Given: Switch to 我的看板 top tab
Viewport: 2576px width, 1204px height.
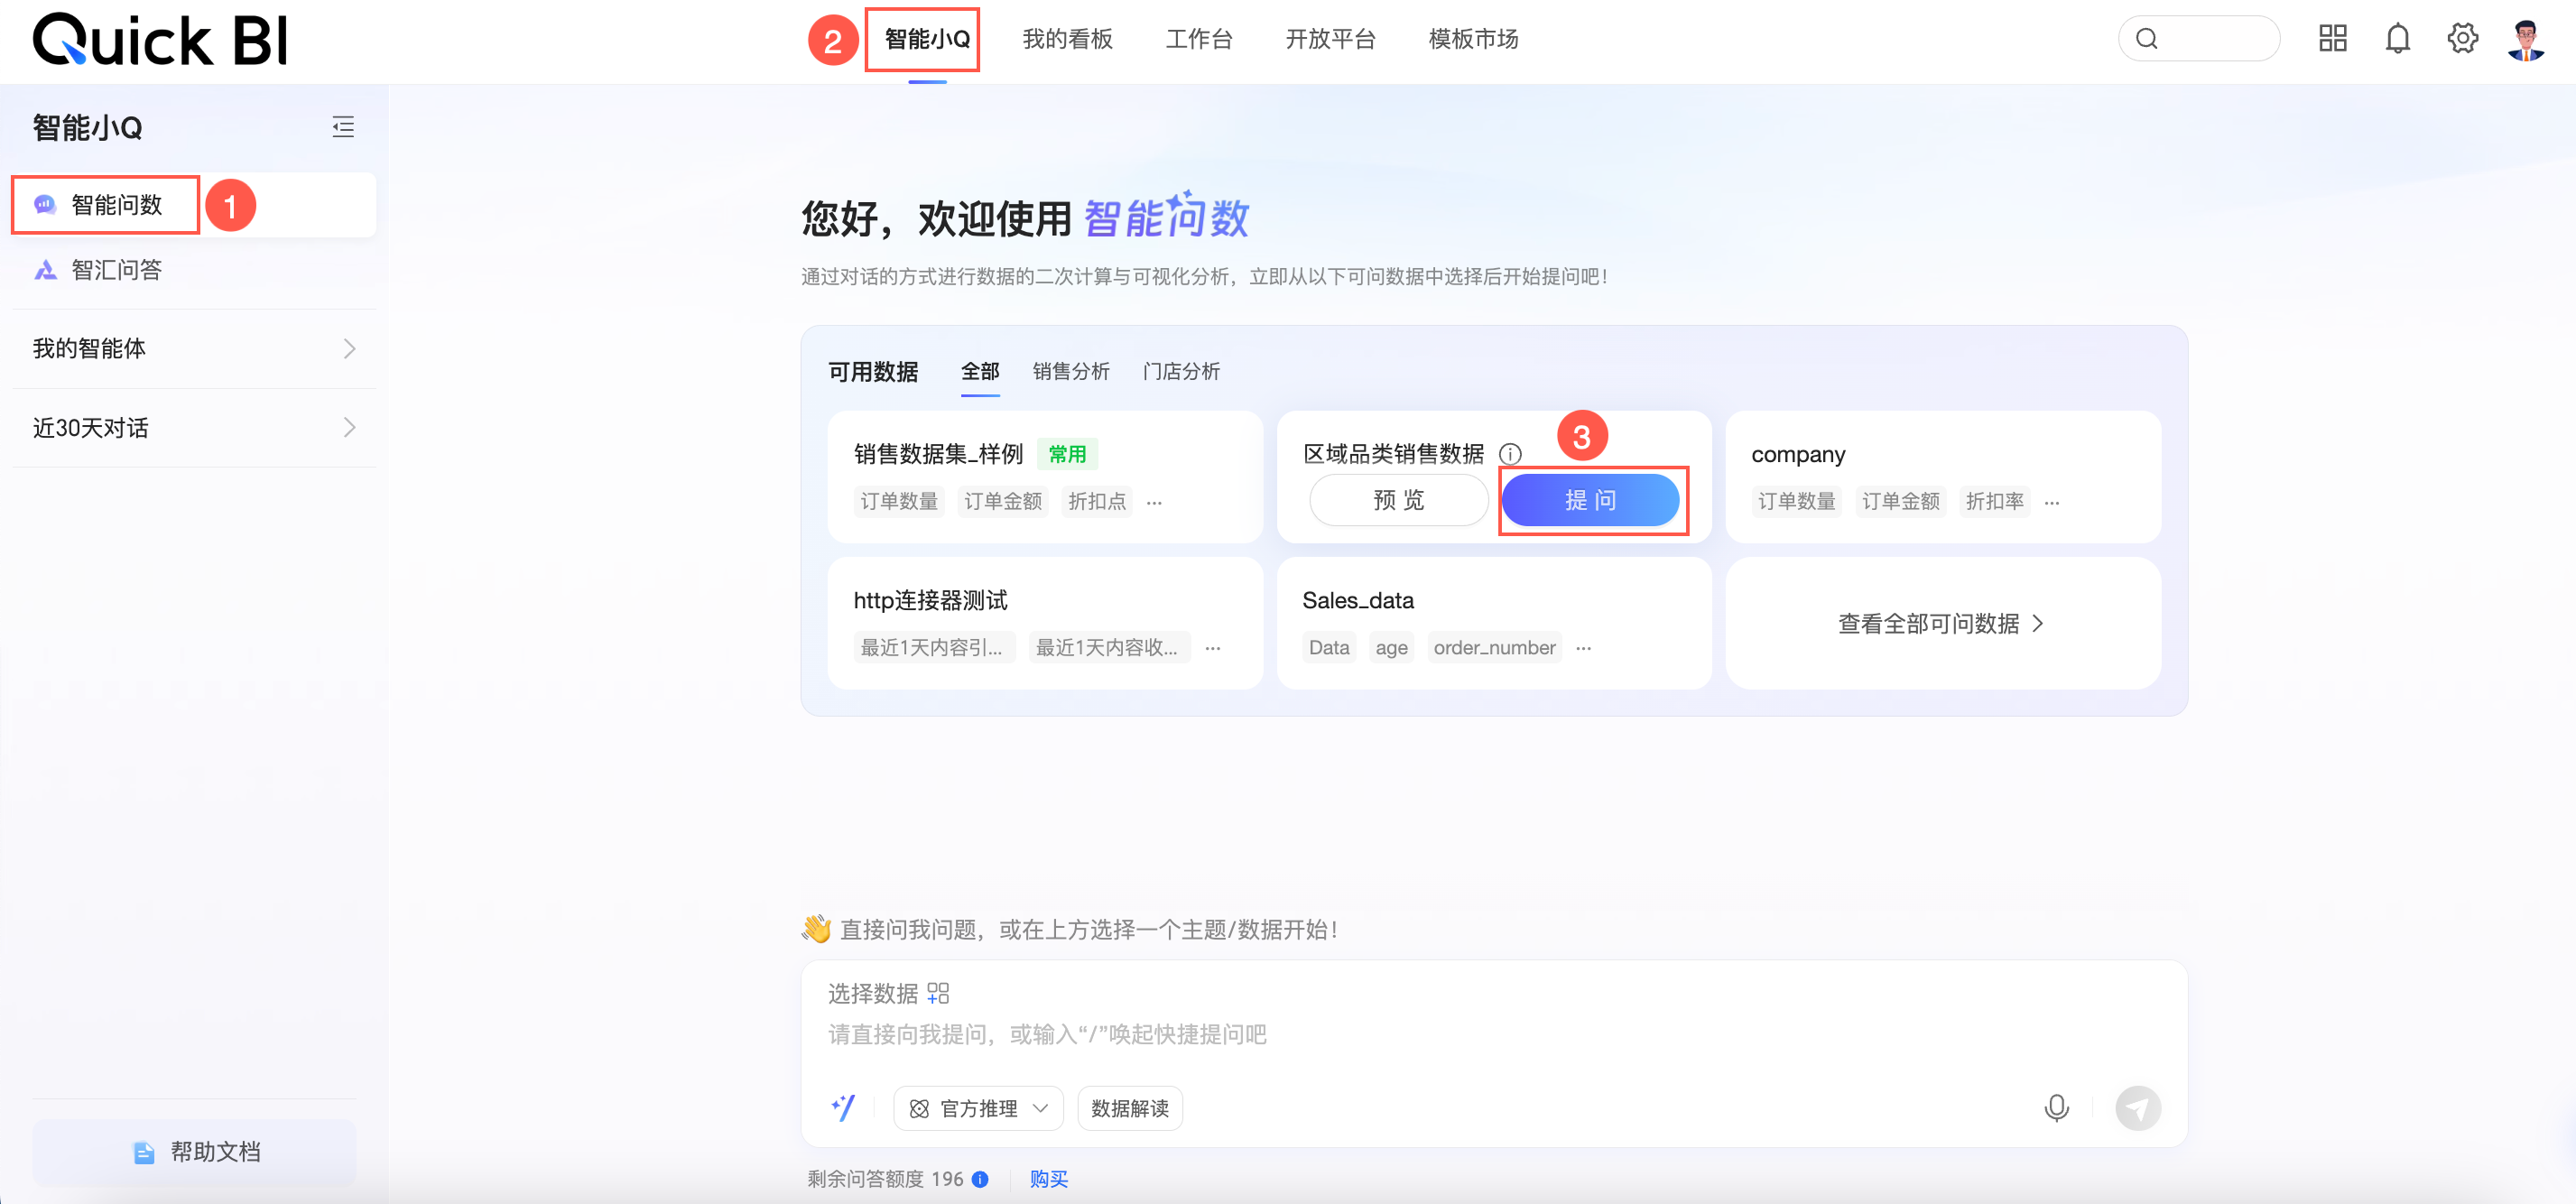Looking at the screenshot, I should [x=1067, y=39].
